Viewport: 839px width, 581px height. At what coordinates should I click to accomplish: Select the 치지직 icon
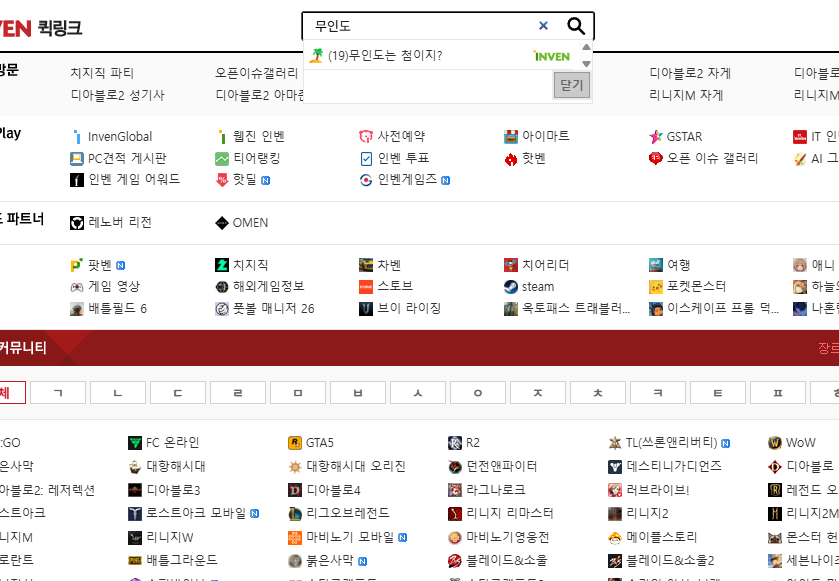coord(221,264)
